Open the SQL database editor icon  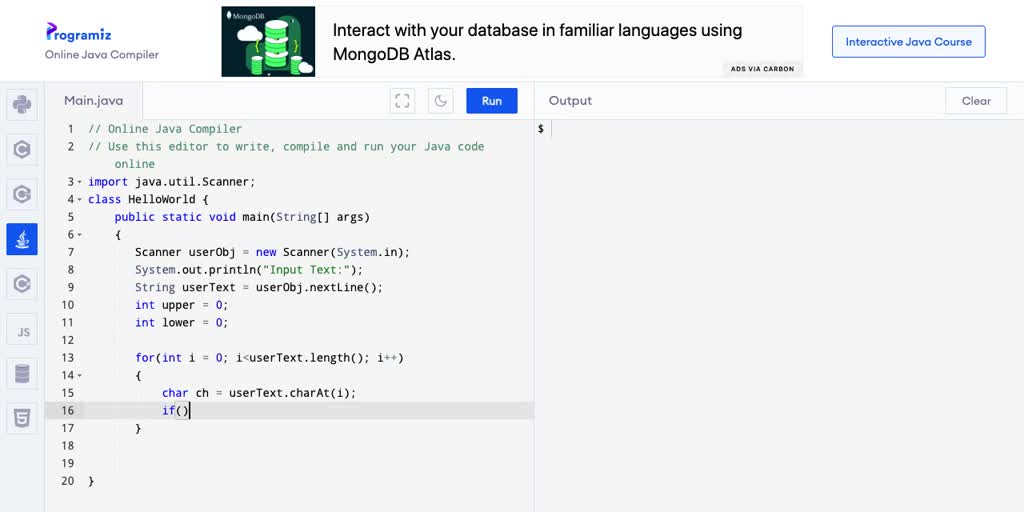click(x=22, y=374)
